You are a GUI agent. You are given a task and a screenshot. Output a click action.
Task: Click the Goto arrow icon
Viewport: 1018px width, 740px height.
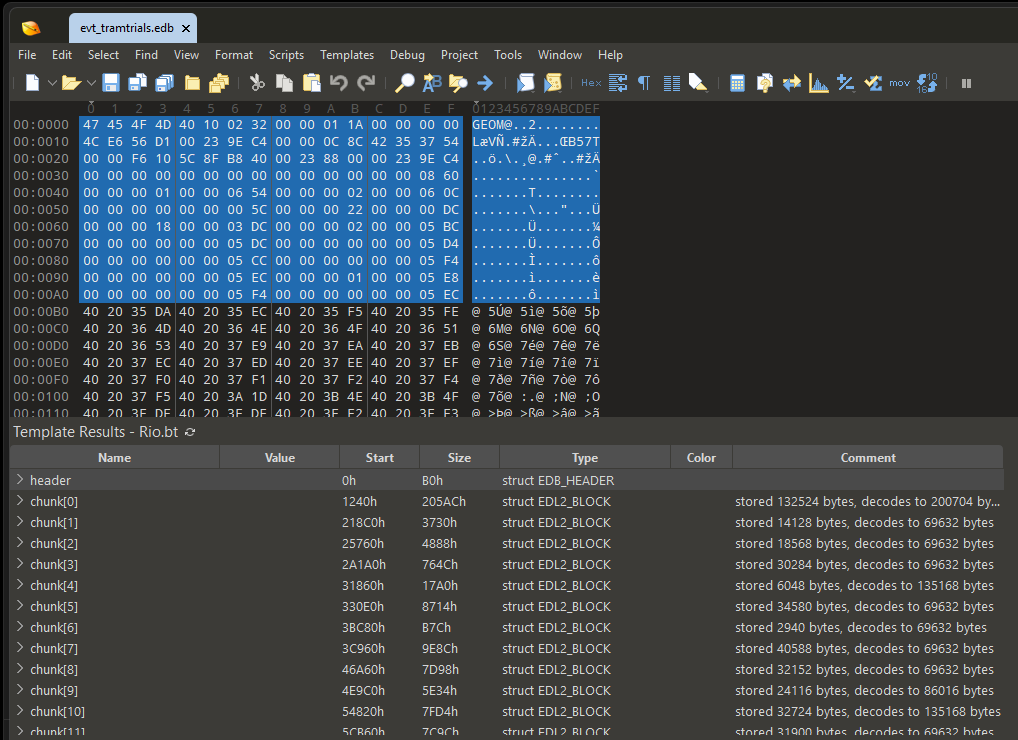tap(485, 83)
